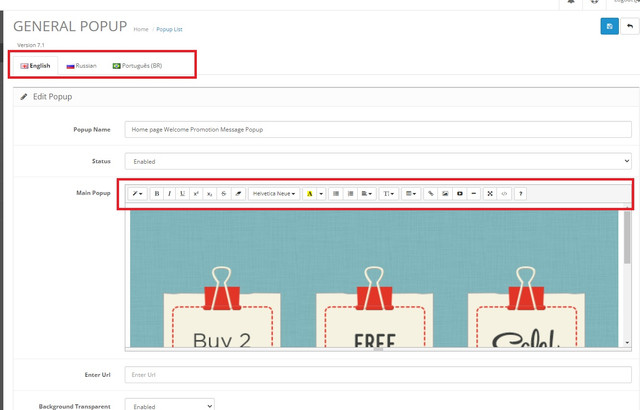This screenshot has height=410, width=640.
Task: Switch to code view
Action: 504,194
